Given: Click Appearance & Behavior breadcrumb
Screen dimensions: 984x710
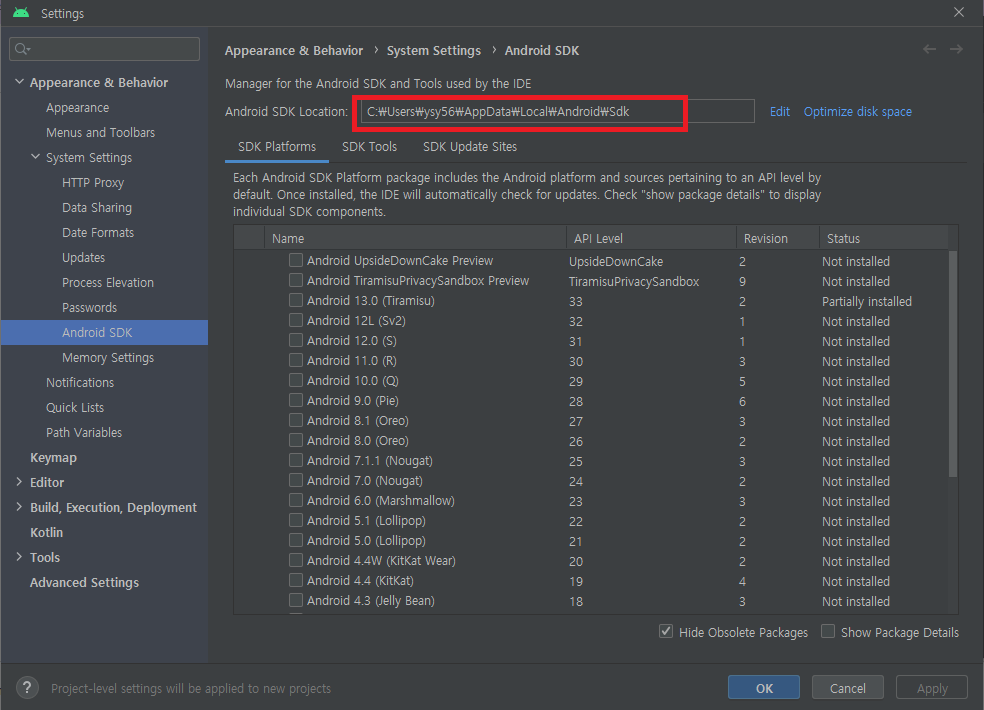Looking at the screenshot, I should [294, 51].
